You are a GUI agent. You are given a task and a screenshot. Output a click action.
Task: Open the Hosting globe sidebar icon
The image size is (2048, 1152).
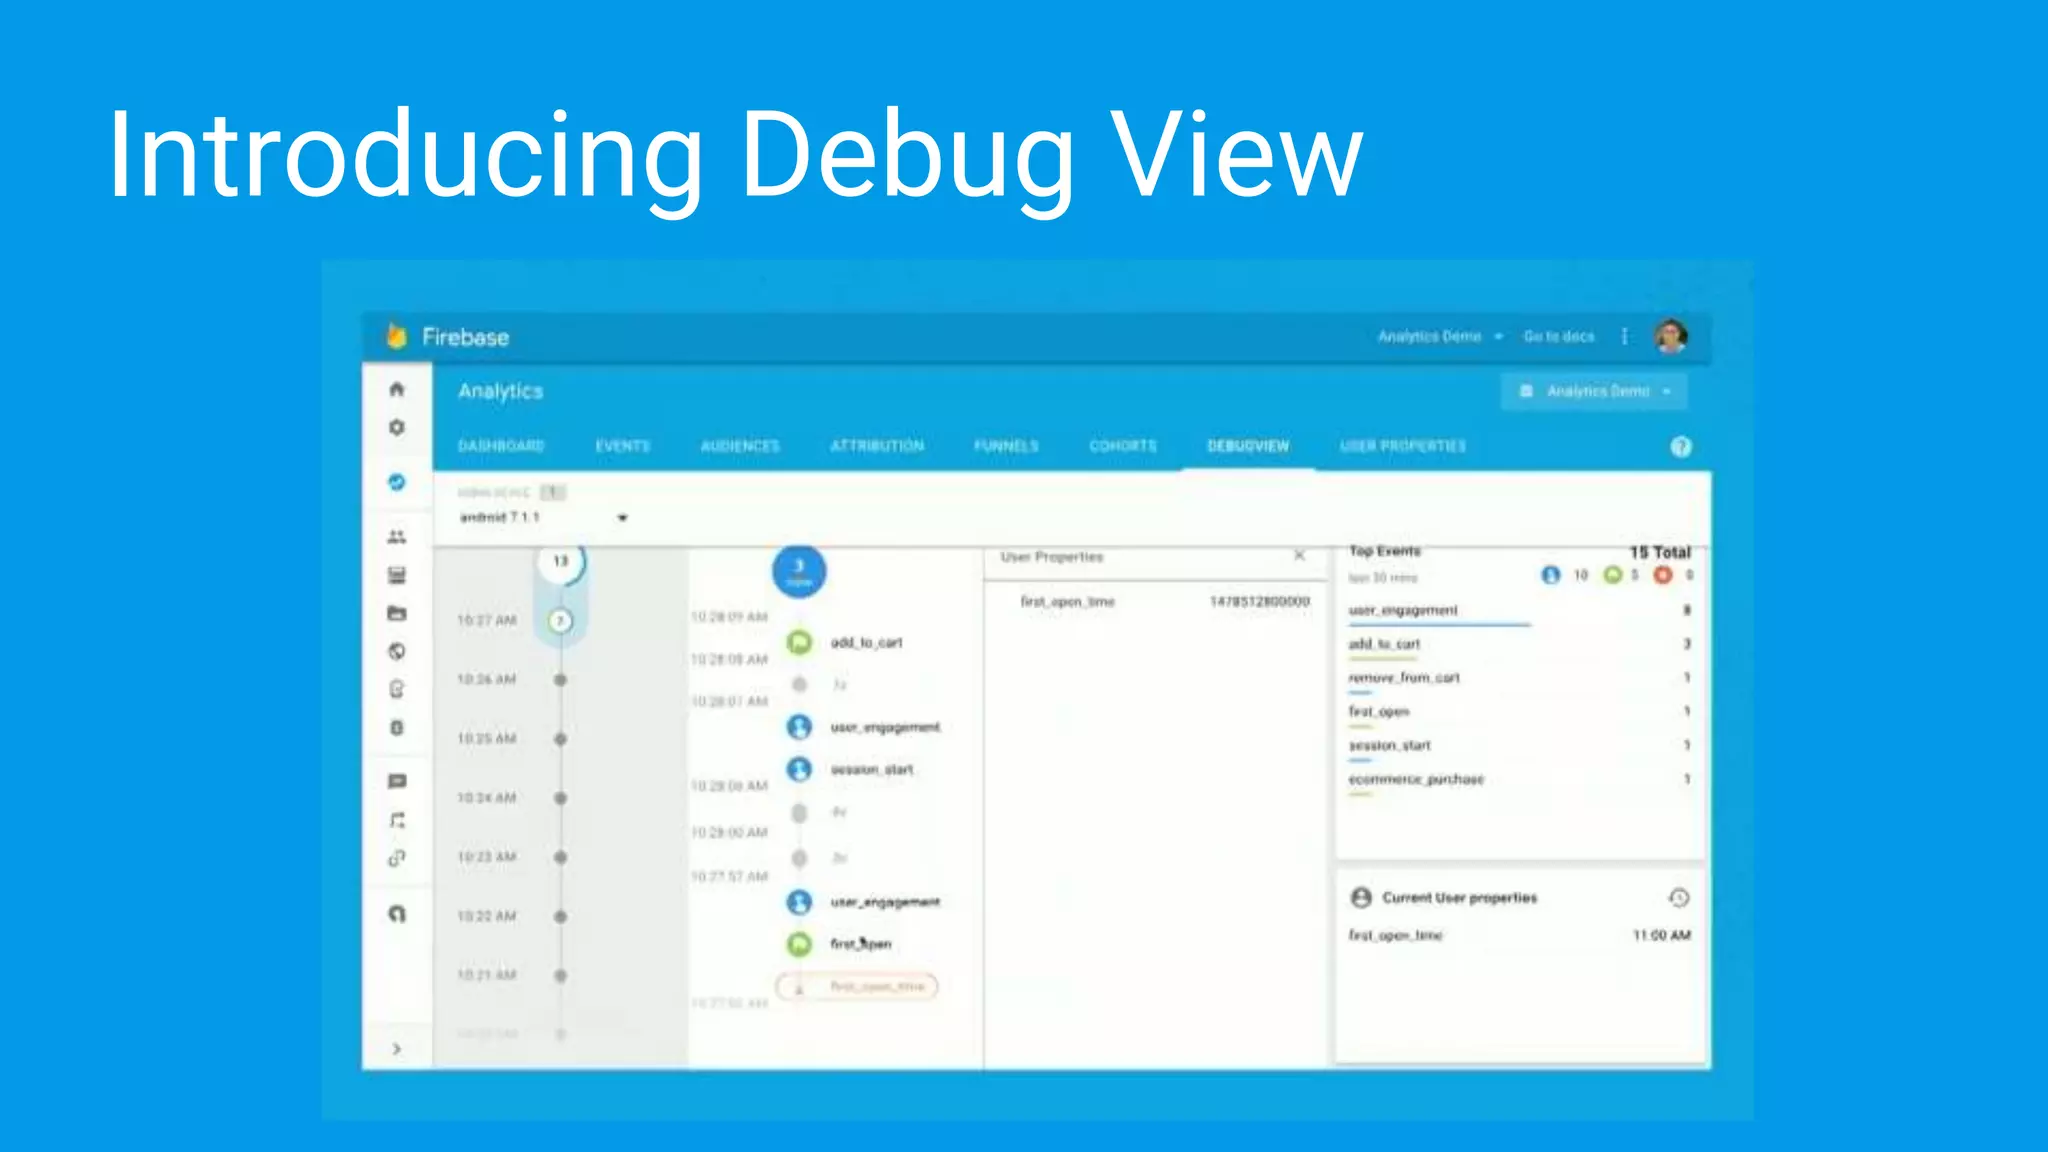397,651
